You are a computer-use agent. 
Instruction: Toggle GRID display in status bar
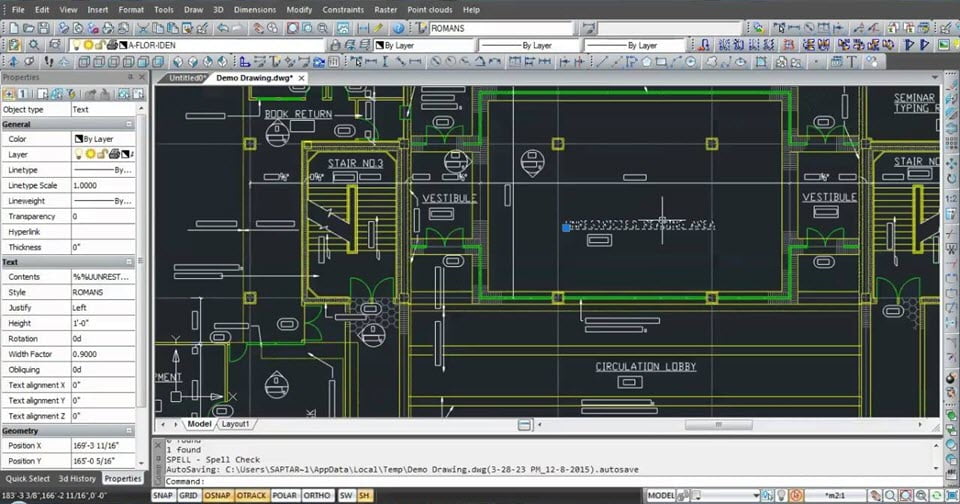tap(189, 495)
